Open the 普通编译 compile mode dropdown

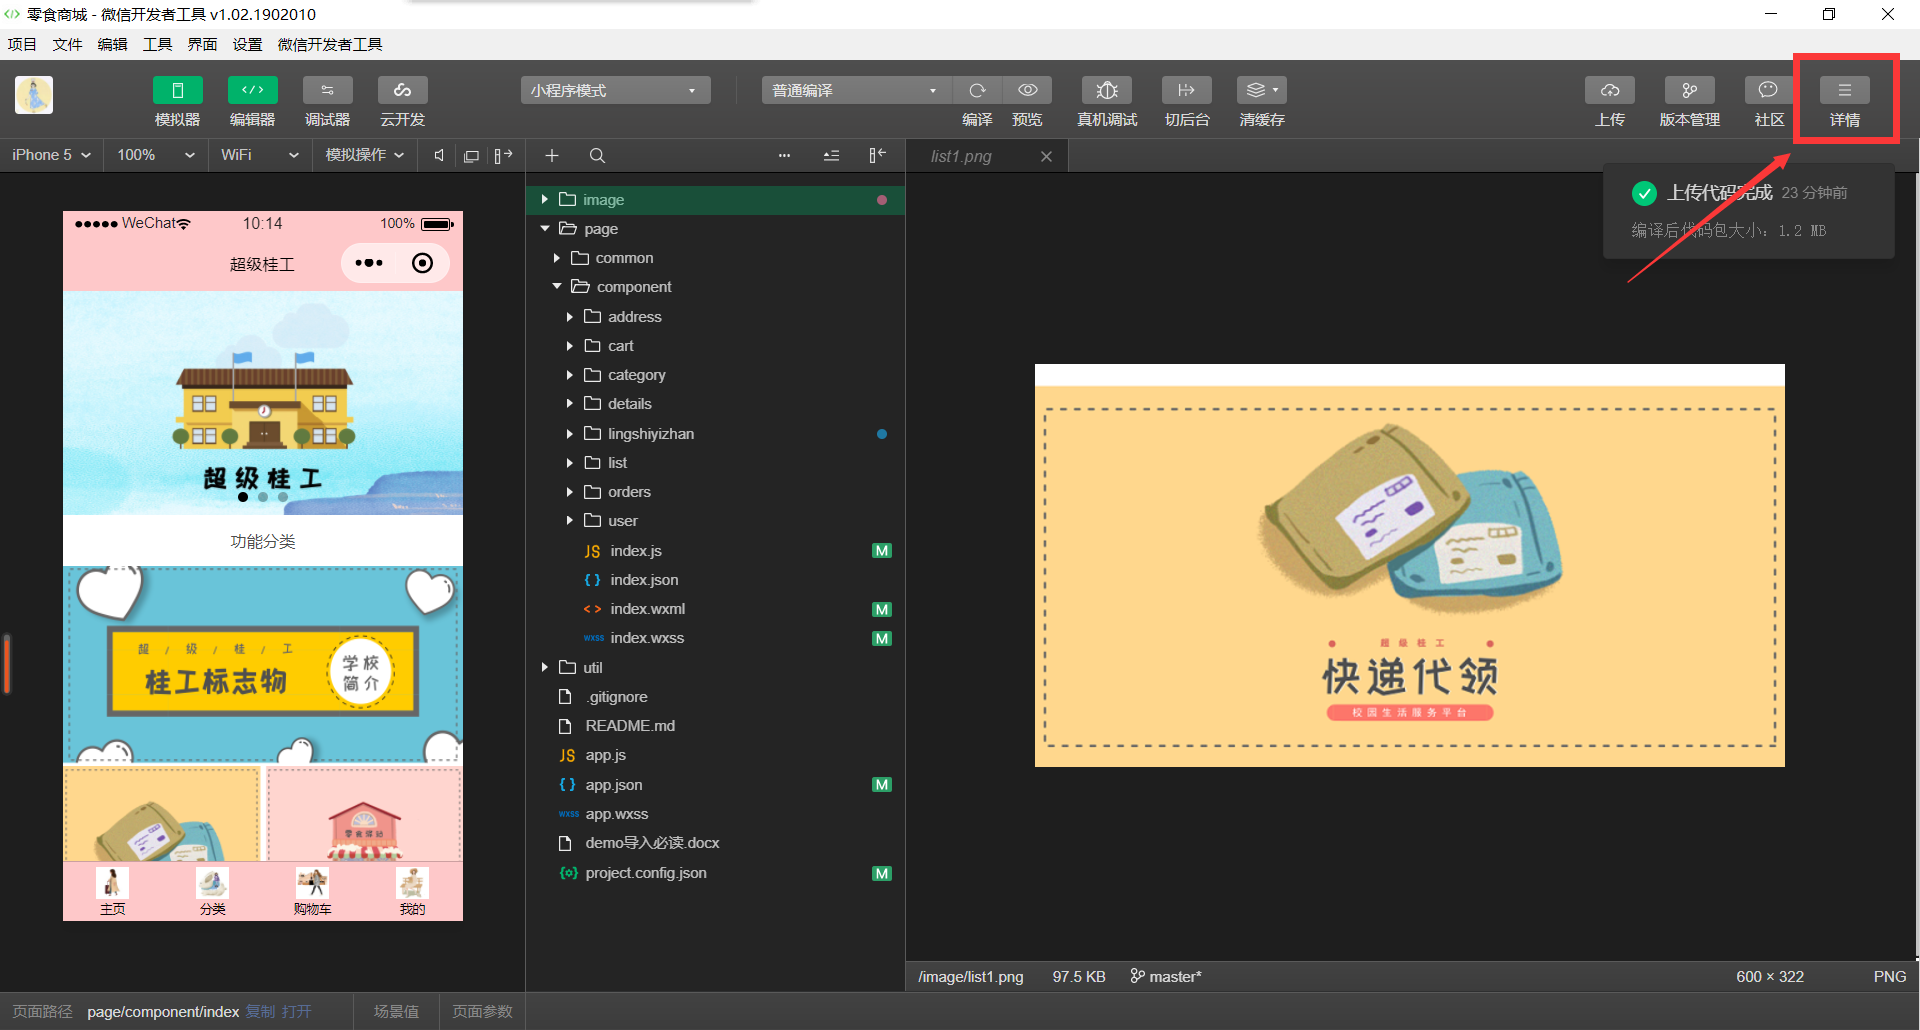click(856, 90)
